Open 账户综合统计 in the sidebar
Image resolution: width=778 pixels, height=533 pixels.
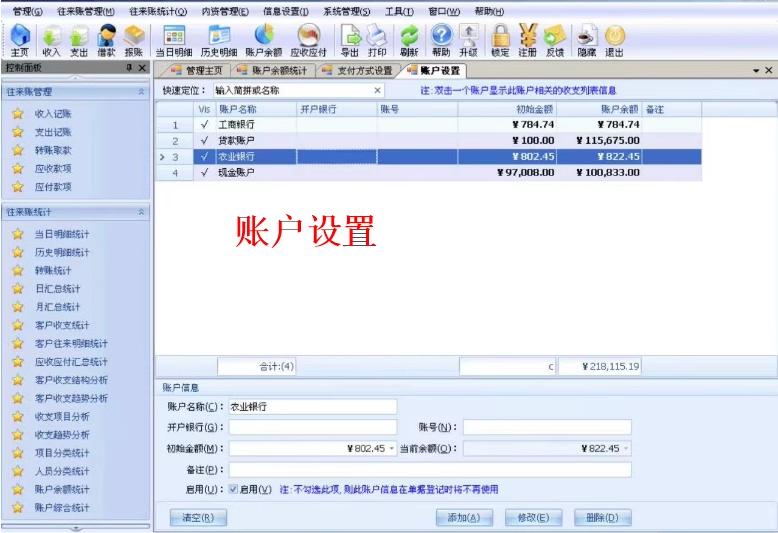click(62, 508)
